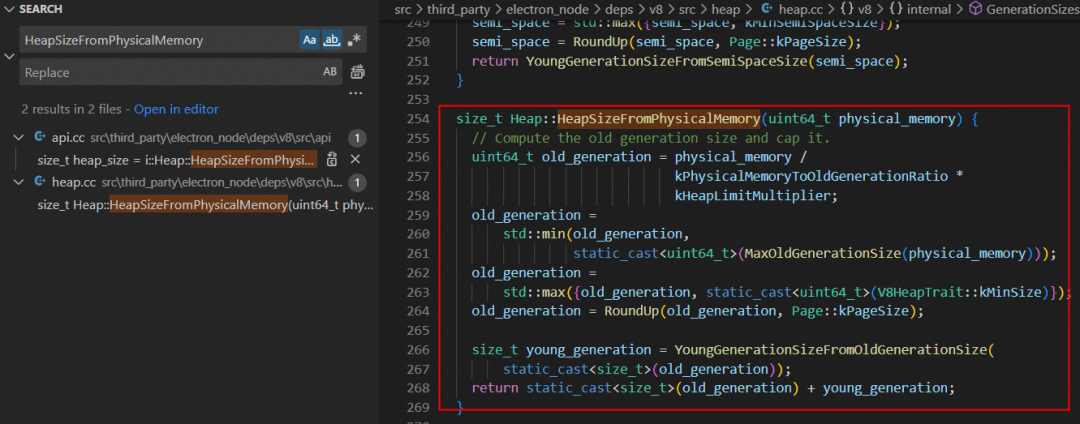Click 'YoungGenerationSizeFromOldGenerationSize' on line 266

(x=830, y=350)
